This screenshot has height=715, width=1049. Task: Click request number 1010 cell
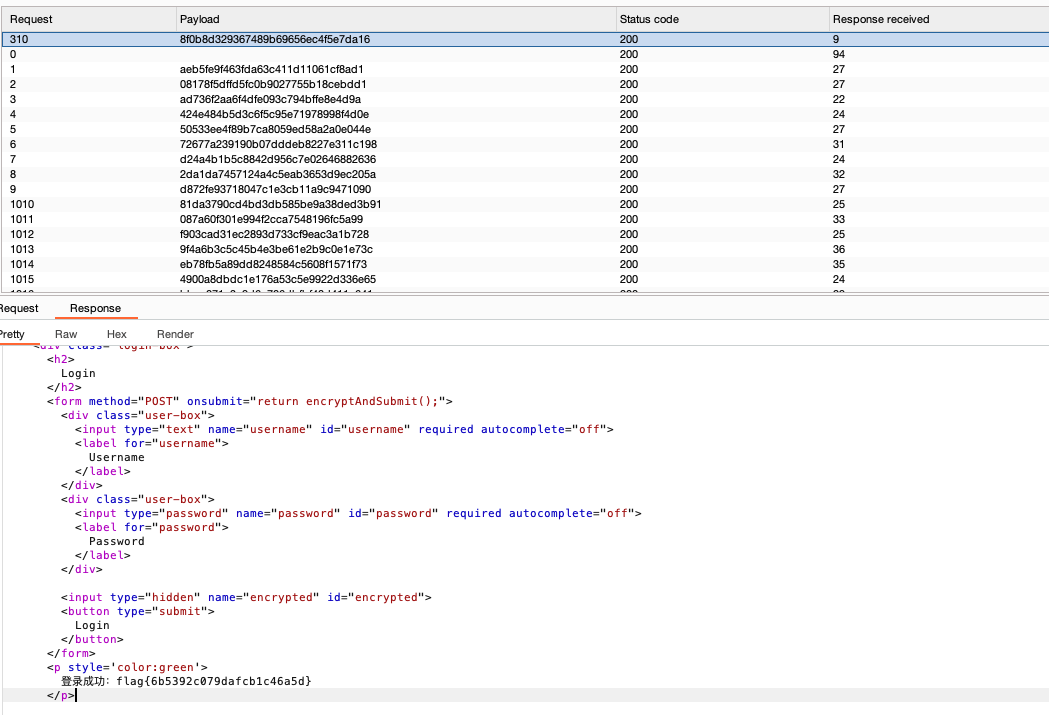(x=22, y=204)
